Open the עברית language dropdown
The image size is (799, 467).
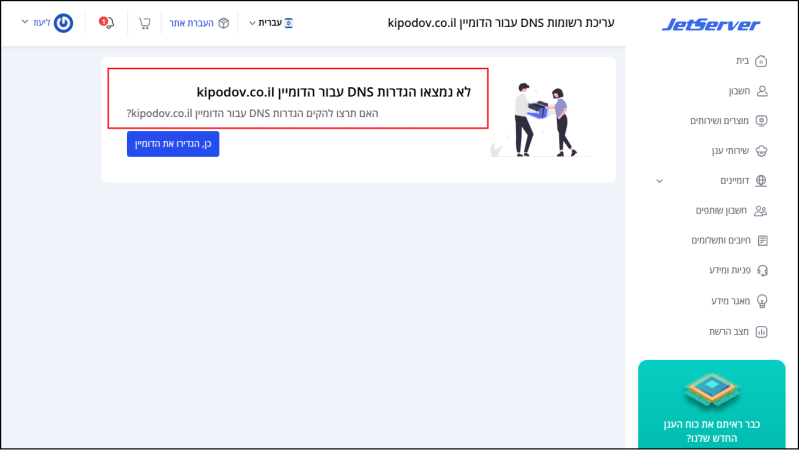point(271,23)
